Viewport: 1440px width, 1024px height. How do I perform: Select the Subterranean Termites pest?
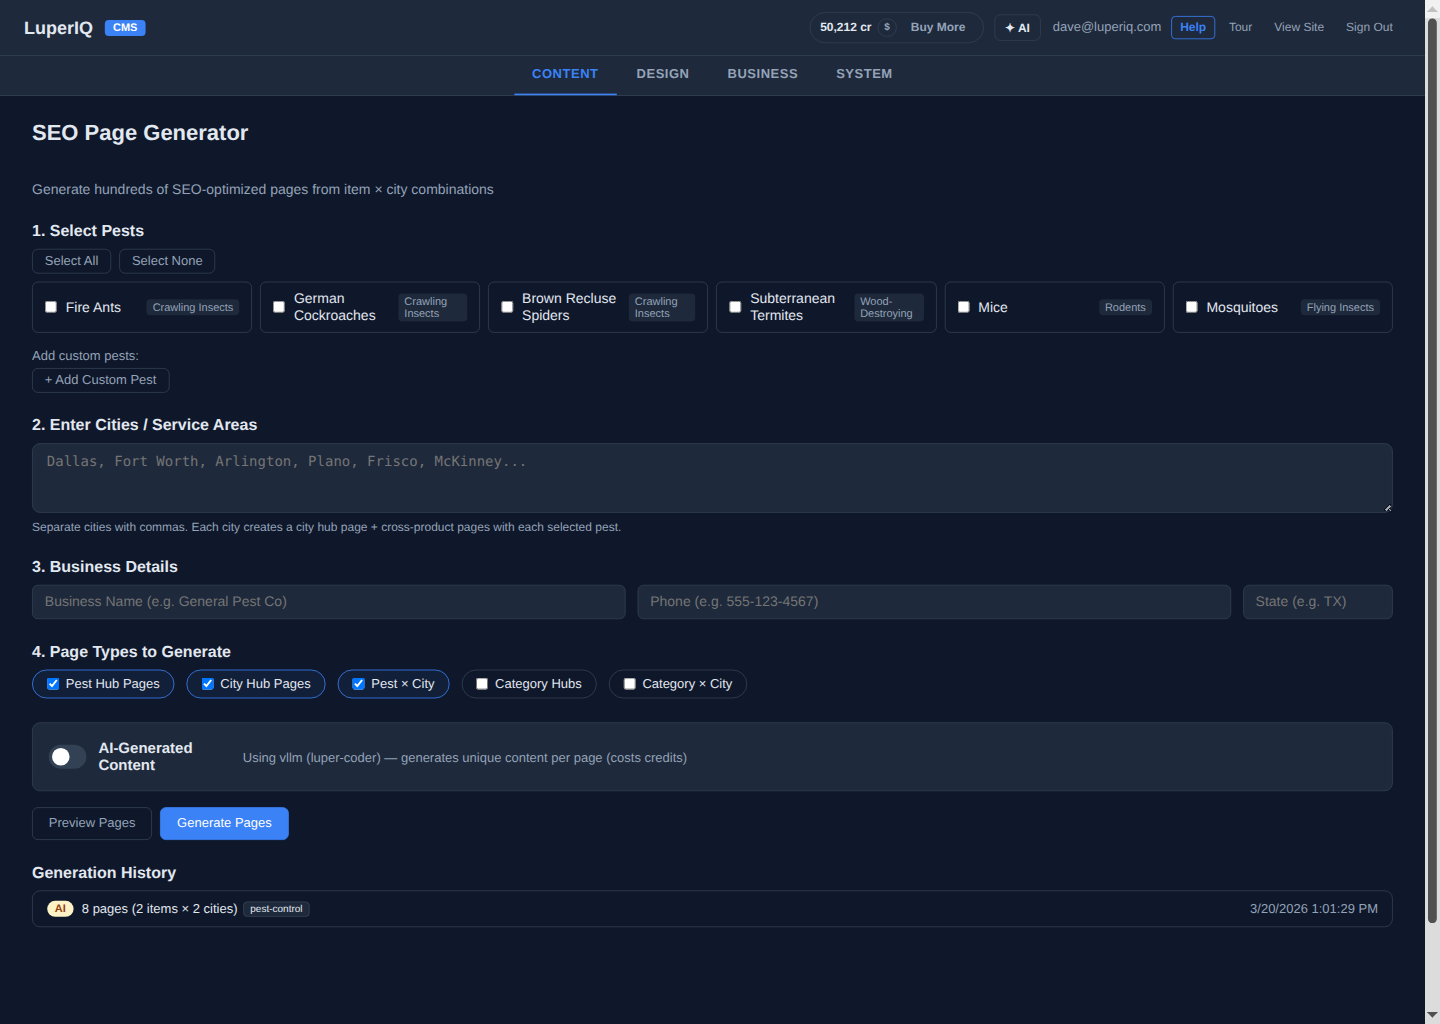(735, 307)
